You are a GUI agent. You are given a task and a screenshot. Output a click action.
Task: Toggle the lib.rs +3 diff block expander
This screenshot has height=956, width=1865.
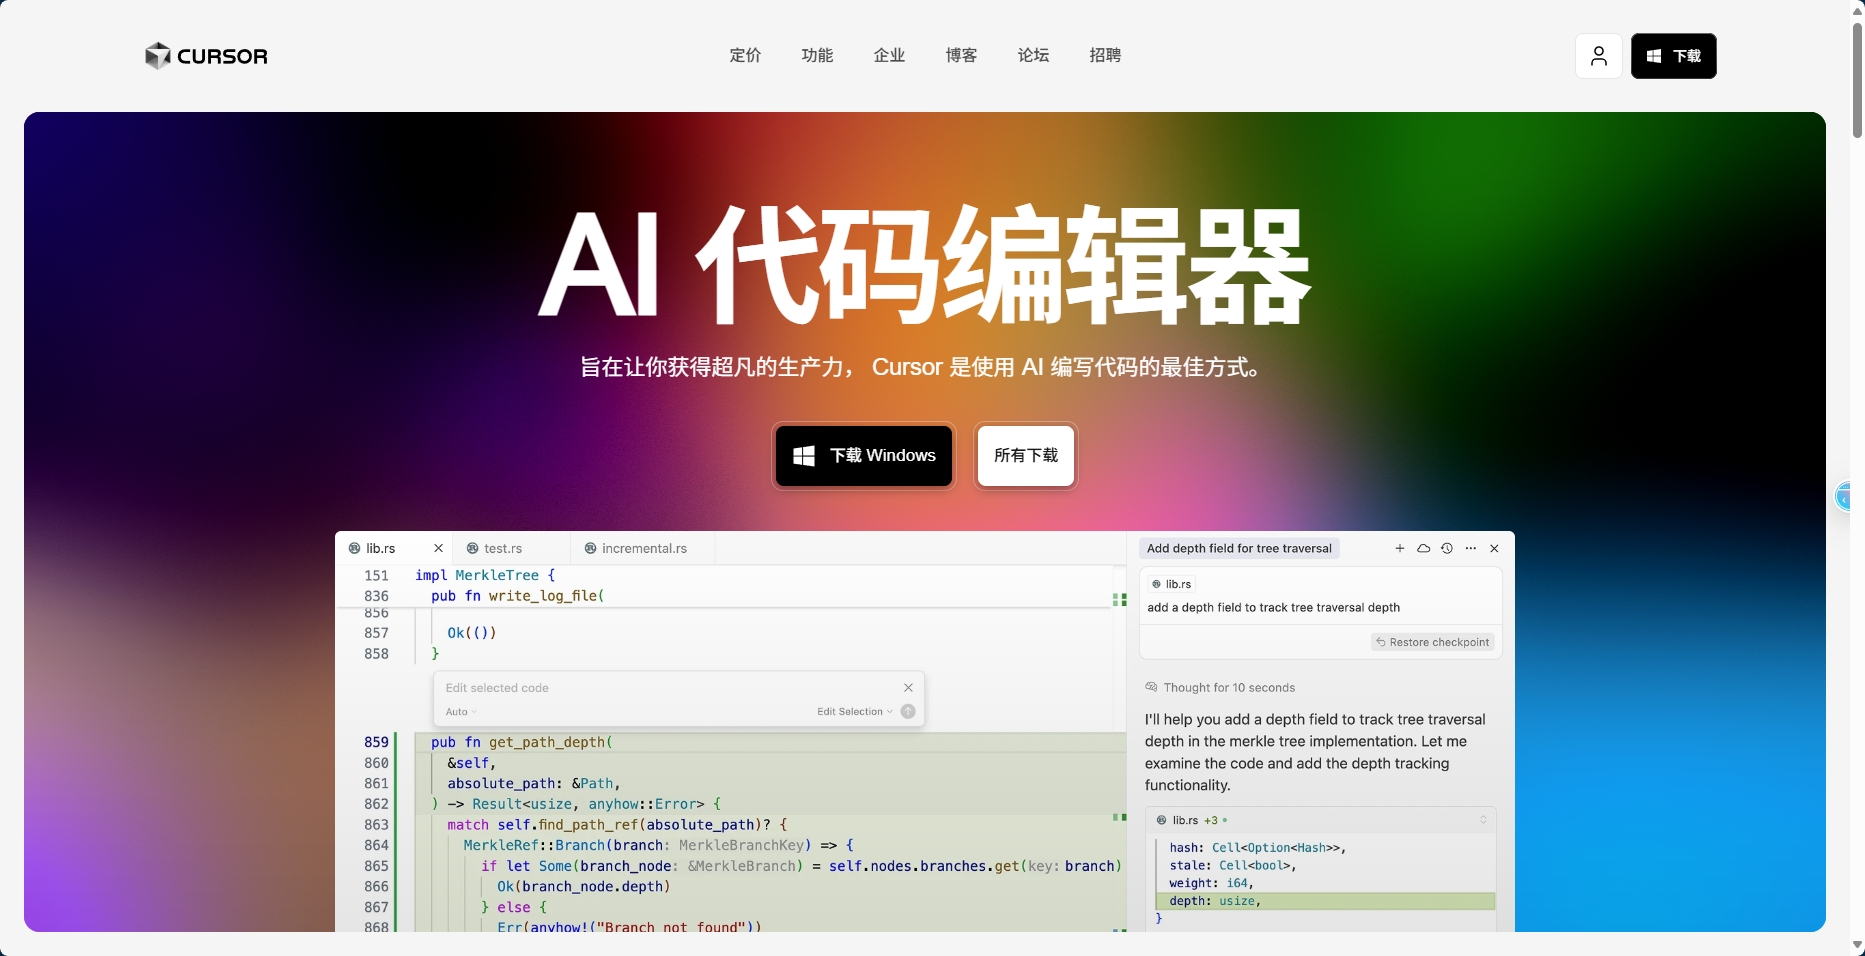(1483, 820)
